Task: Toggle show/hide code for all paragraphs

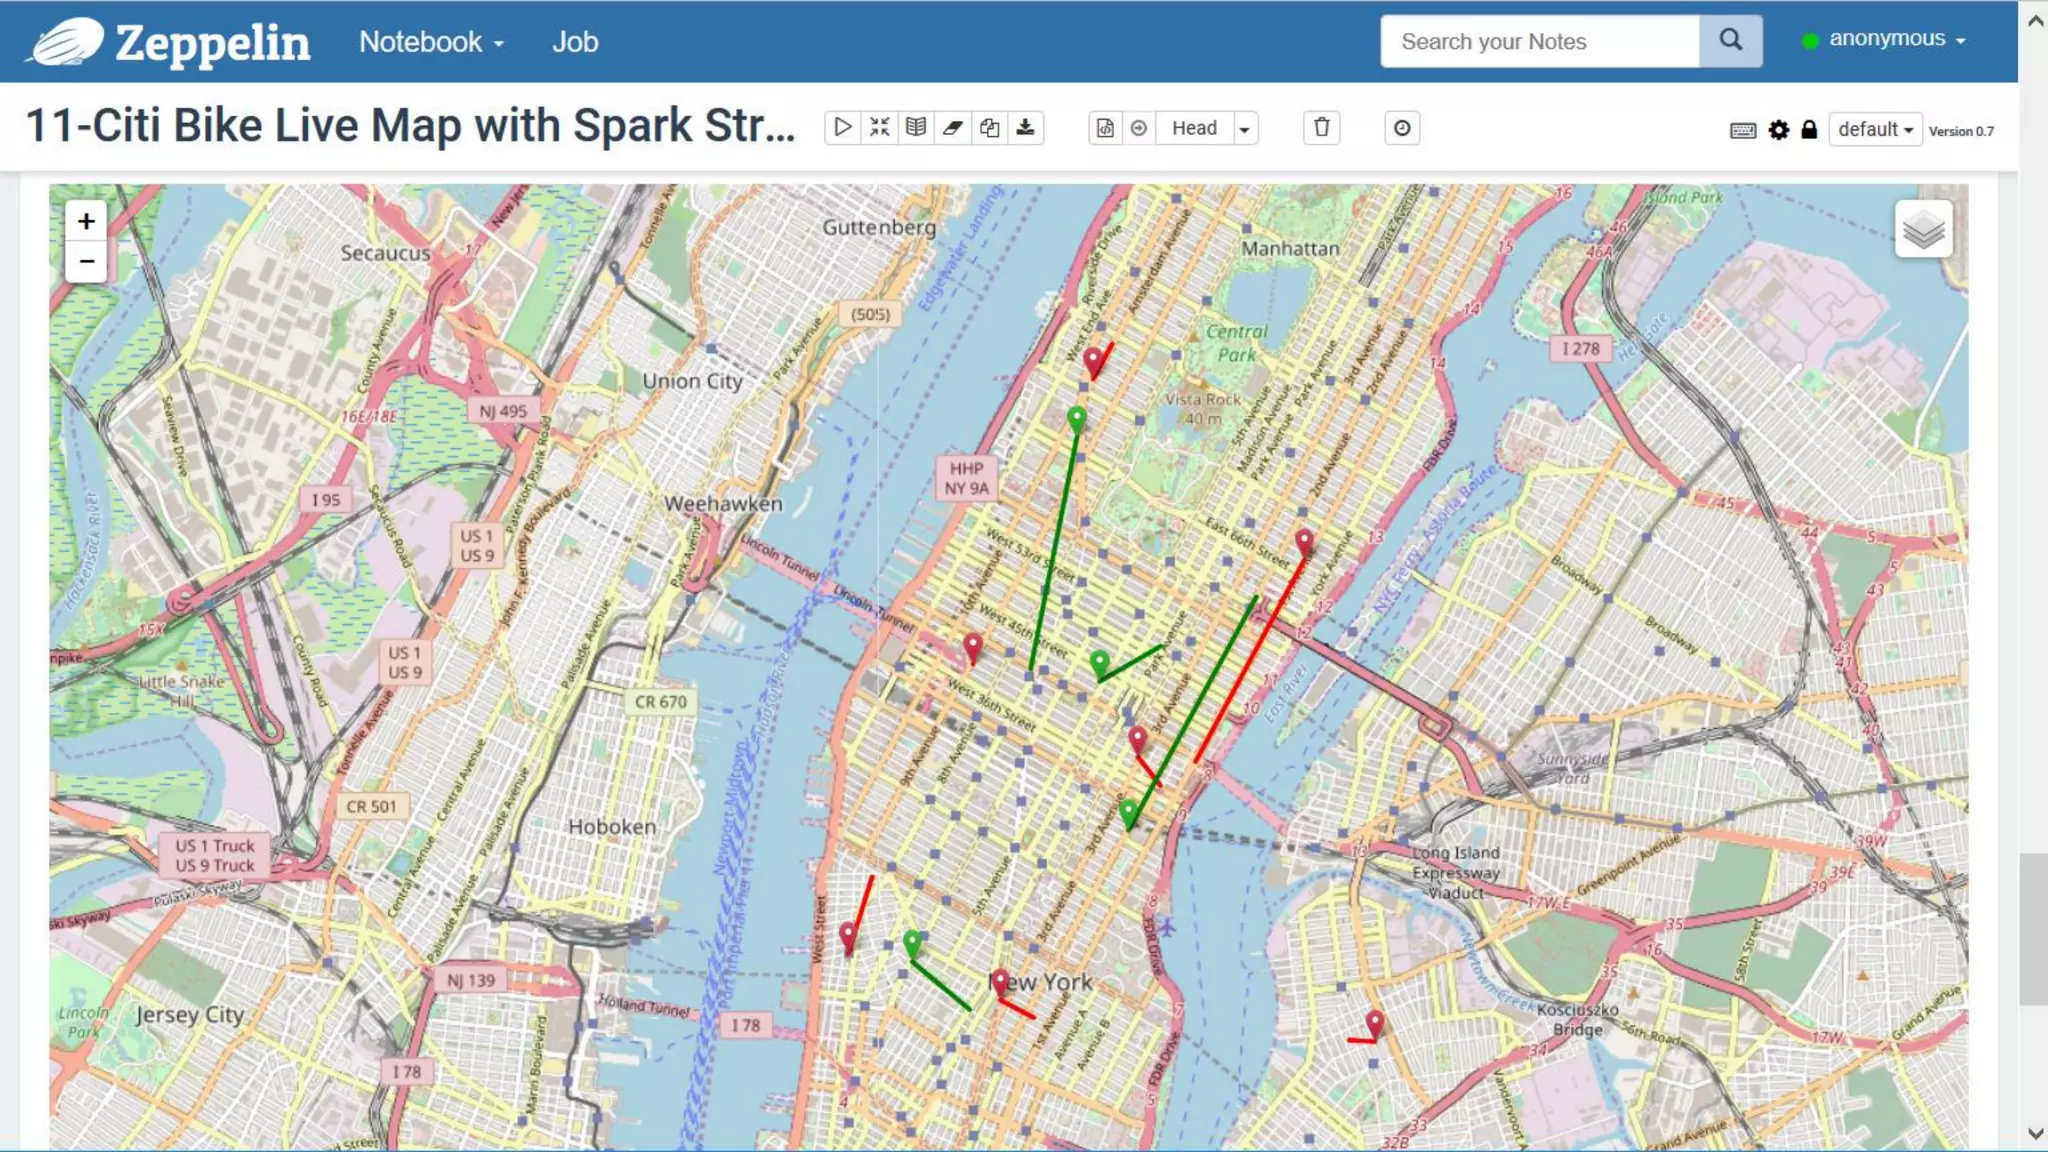Action: (879, 128)
